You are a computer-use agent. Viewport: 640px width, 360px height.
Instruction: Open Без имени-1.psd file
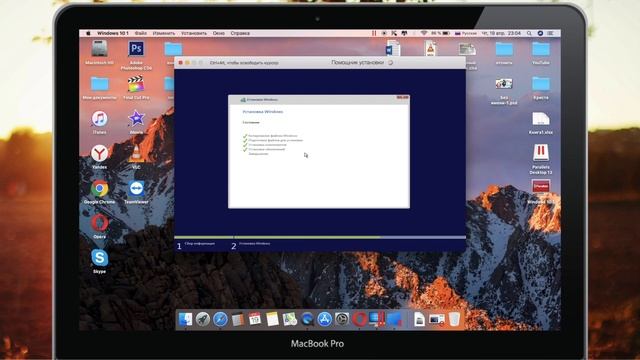[504, 84]
